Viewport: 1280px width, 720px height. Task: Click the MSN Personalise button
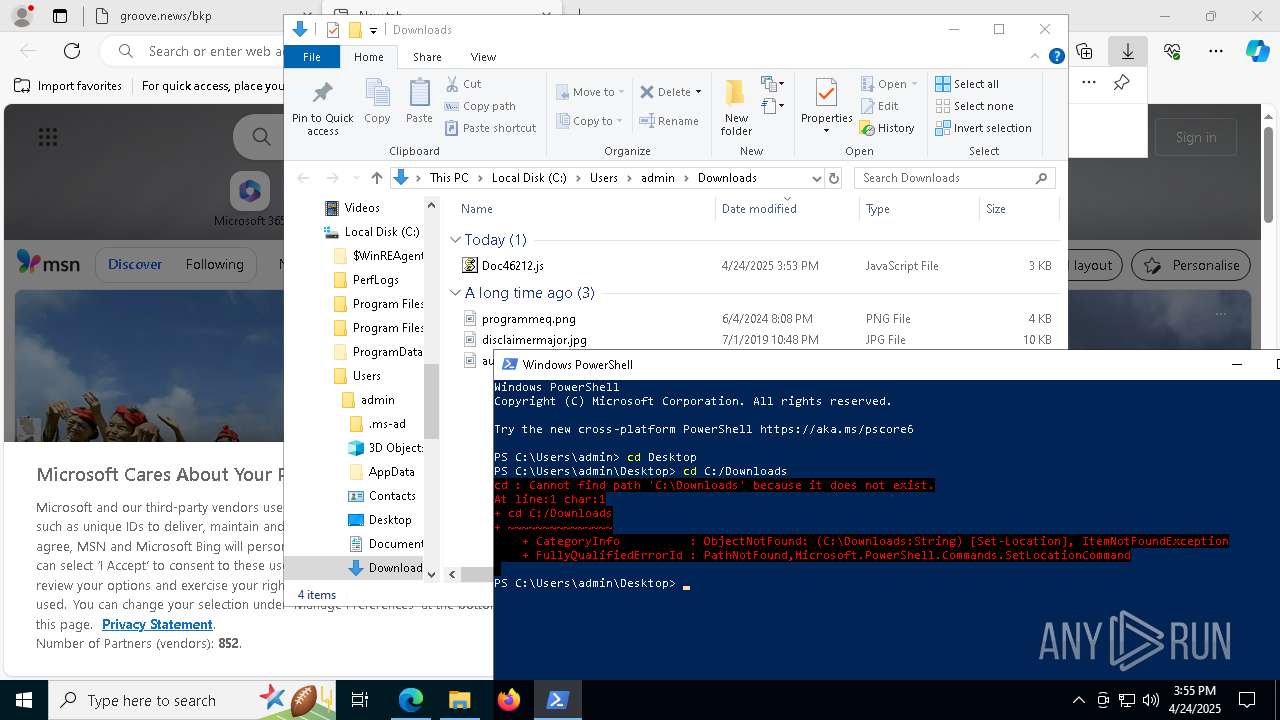[1192, 265]
